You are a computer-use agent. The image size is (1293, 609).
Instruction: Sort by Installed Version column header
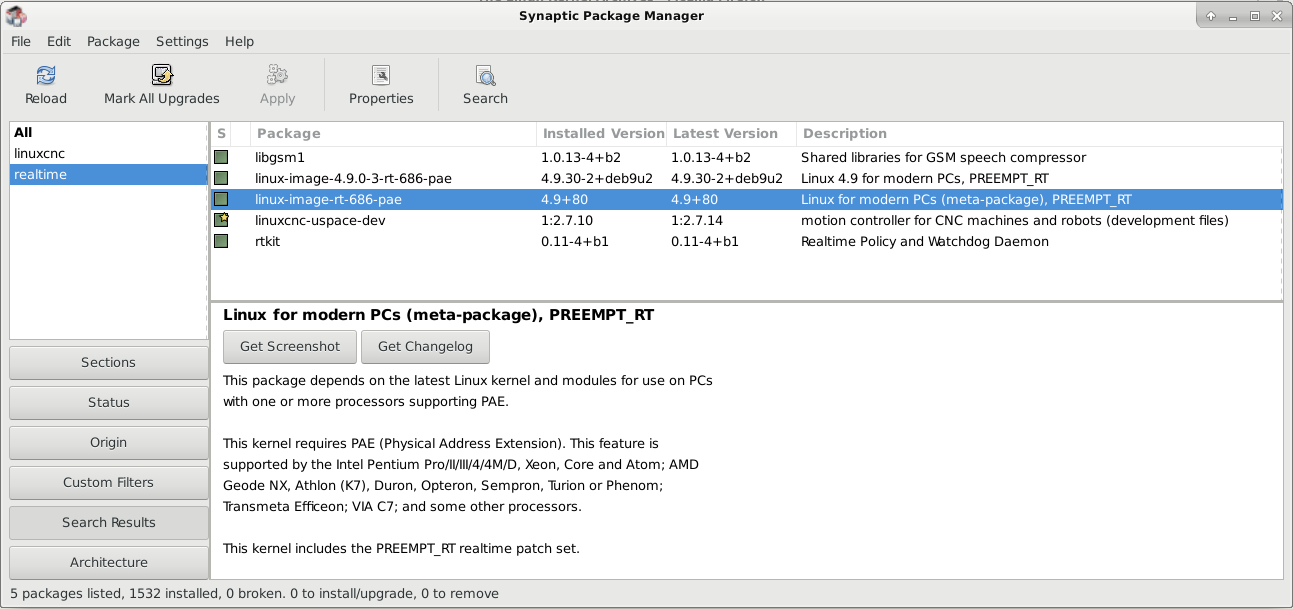(602, 133)
